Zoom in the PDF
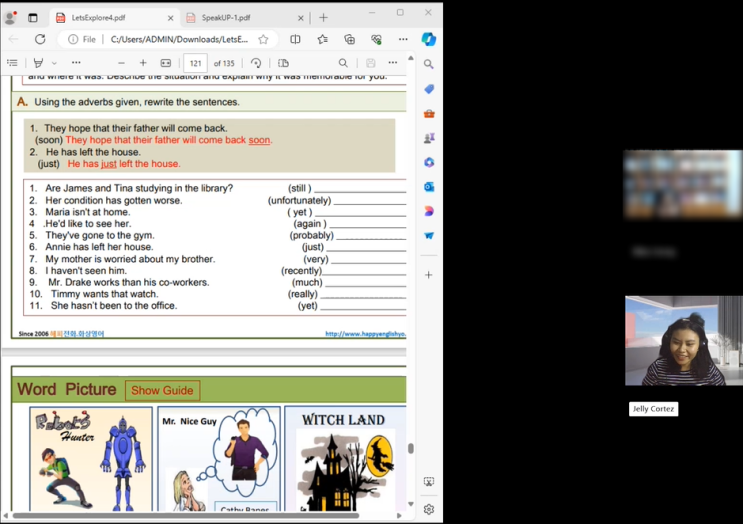Image resolution: width=743 pixels, height=524 pixels. click(143, 63)
